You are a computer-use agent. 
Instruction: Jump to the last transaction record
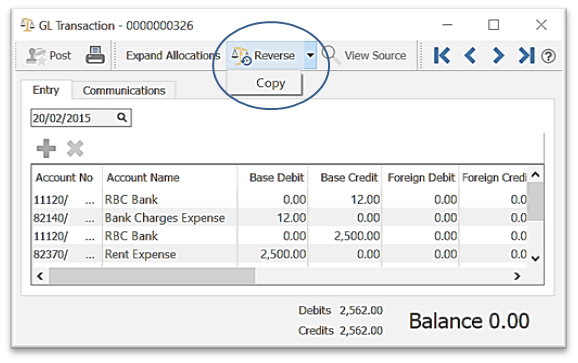[526, 56]
